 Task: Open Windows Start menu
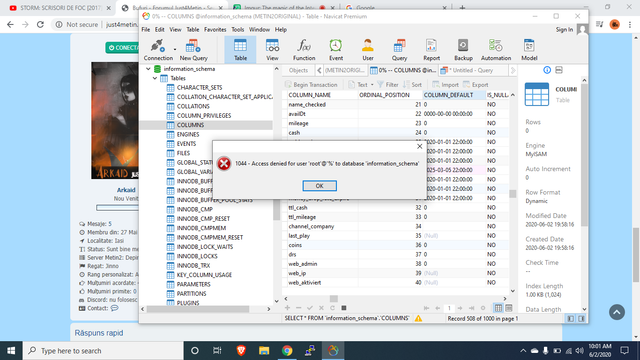pos(11,351)
